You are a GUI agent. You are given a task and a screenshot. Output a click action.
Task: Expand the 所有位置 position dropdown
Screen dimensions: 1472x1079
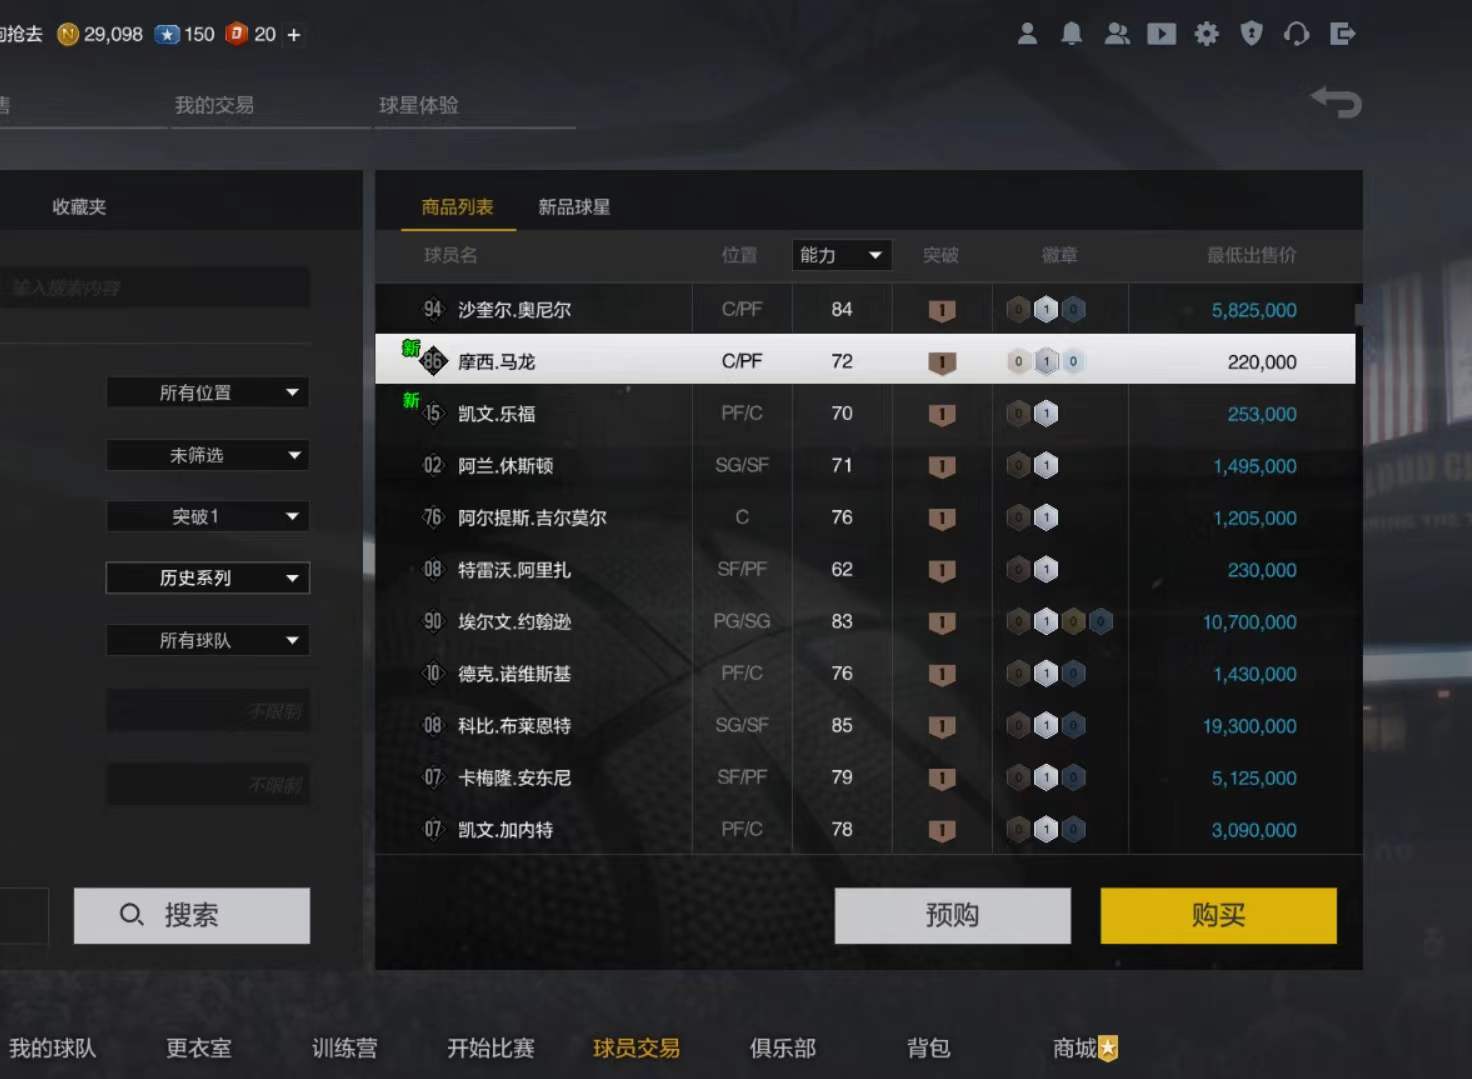pyautogui.click(x=208, y=393)
